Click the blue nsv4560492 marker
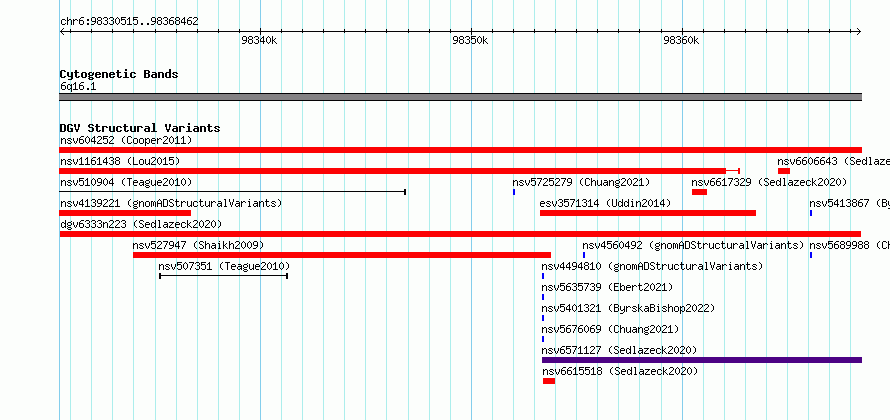Screen dimensions: 890x420 pyautogui.click(x=583, y=255)
